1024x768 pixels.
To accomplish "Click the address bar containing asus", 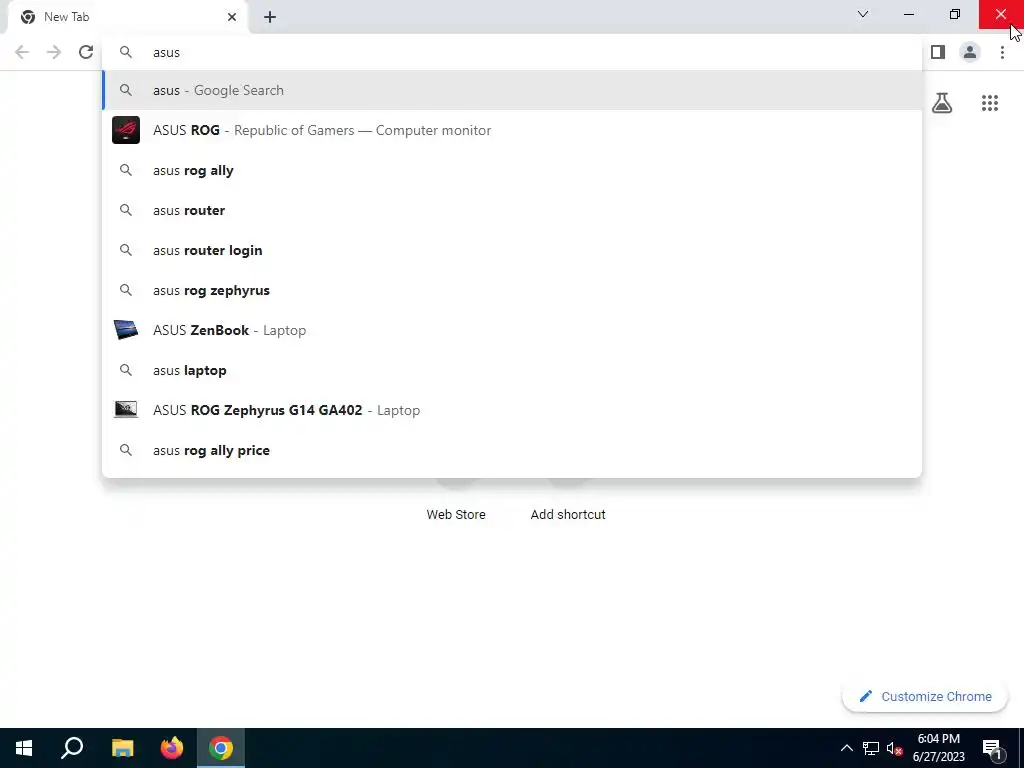I will (512, 52).
